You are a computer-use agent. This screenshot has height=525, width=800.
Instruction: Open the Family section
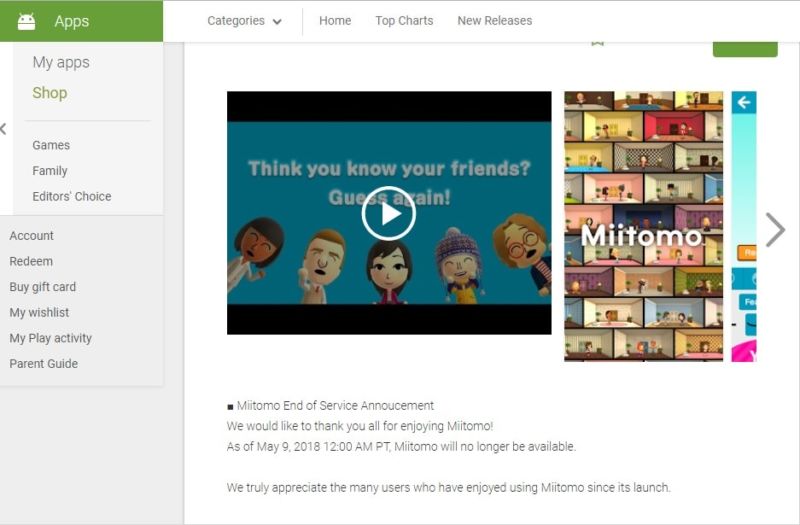pyautogui.click(x=50, y=171)
